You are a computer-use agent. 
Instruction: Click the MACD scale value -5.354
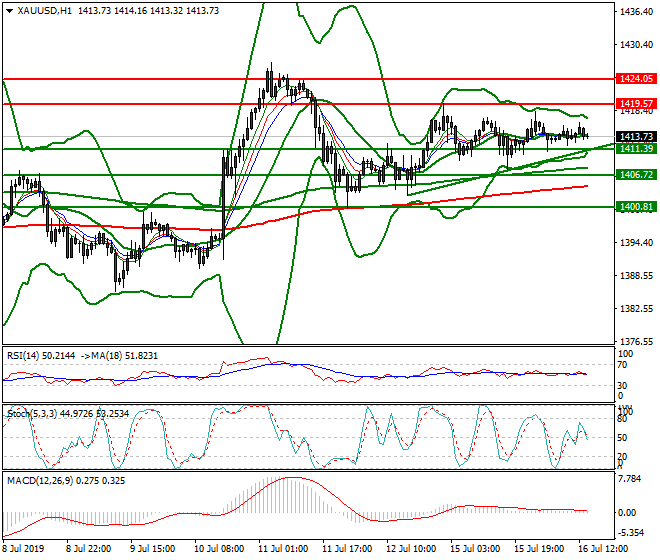630,533
